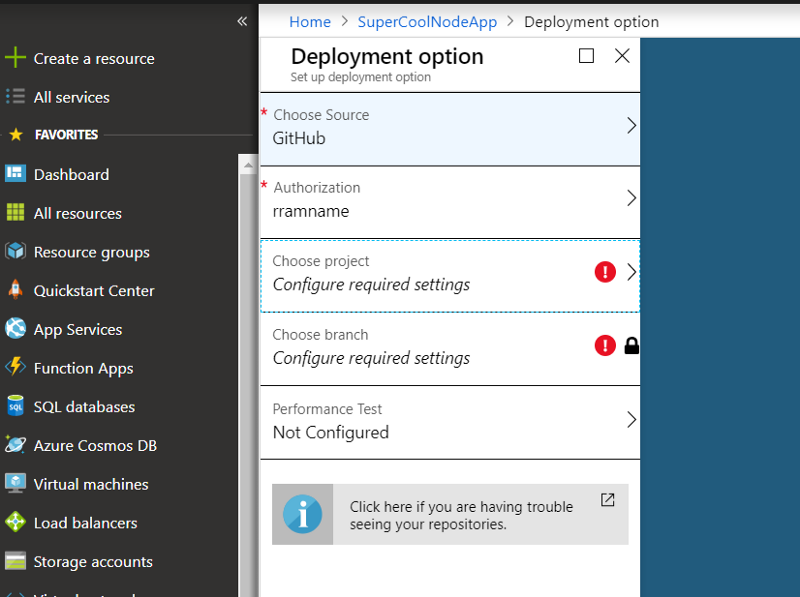Open Function Apps

click(84, 368)
